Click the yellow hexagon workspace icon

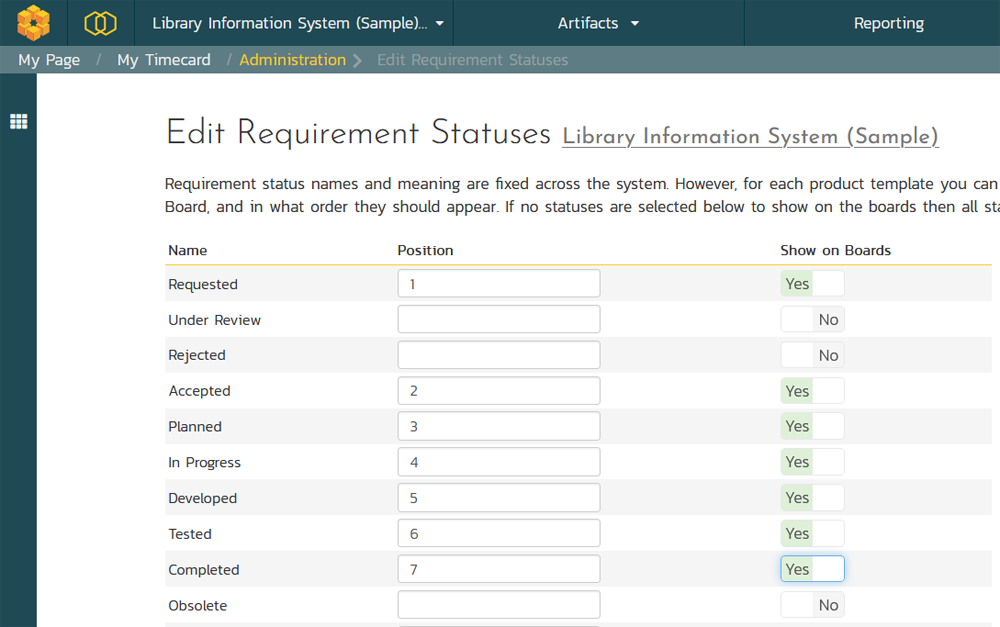click(100, 23)
